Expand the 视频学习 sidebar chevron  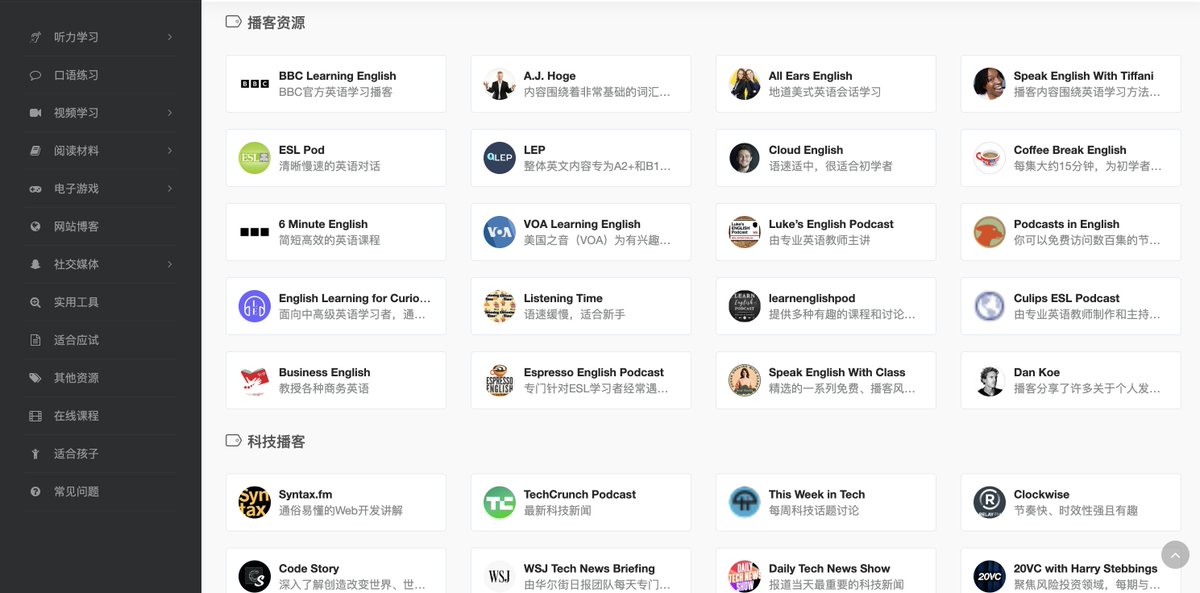170,113
